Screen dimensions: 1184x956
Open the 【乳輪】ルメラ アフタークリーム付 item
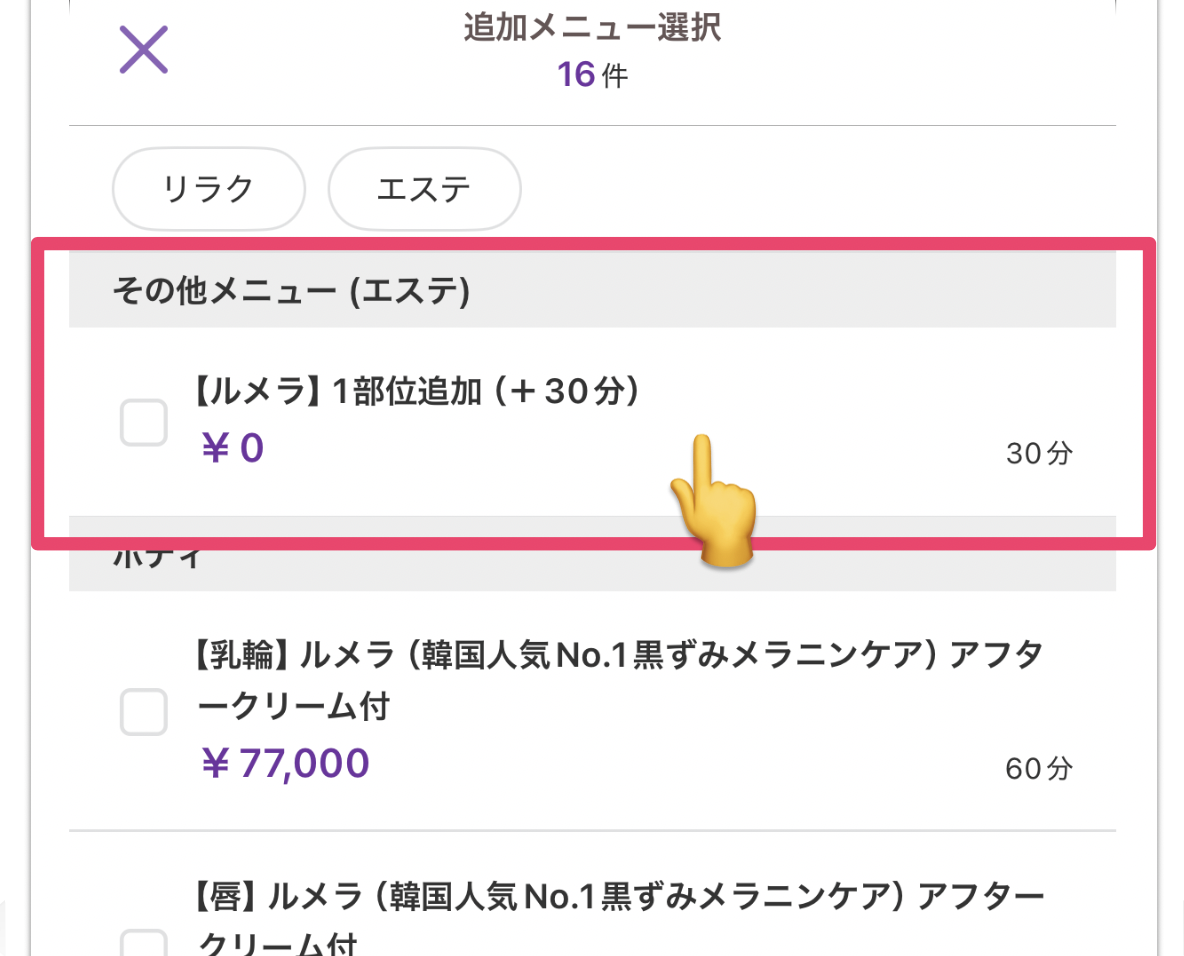click(616, 681)
